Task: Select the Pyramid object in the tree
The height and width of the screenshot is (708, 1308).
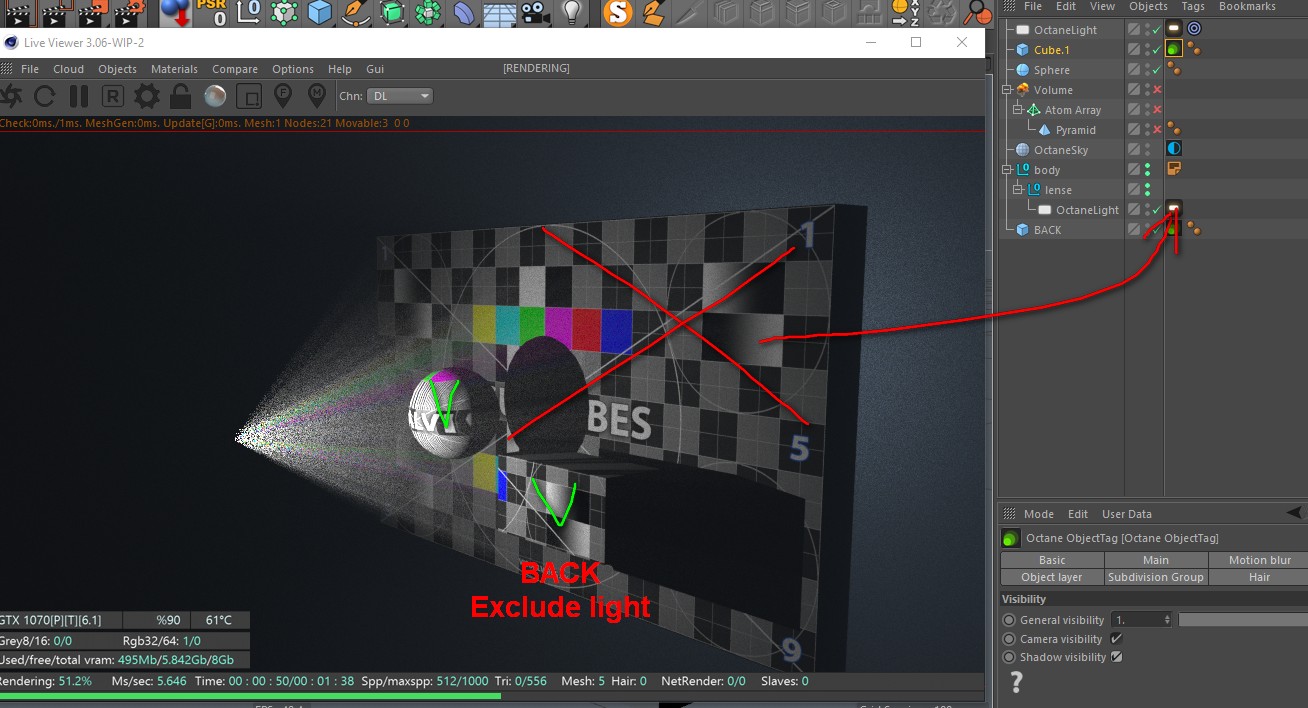Action: pyautogui.click(x=1075, y=130)
